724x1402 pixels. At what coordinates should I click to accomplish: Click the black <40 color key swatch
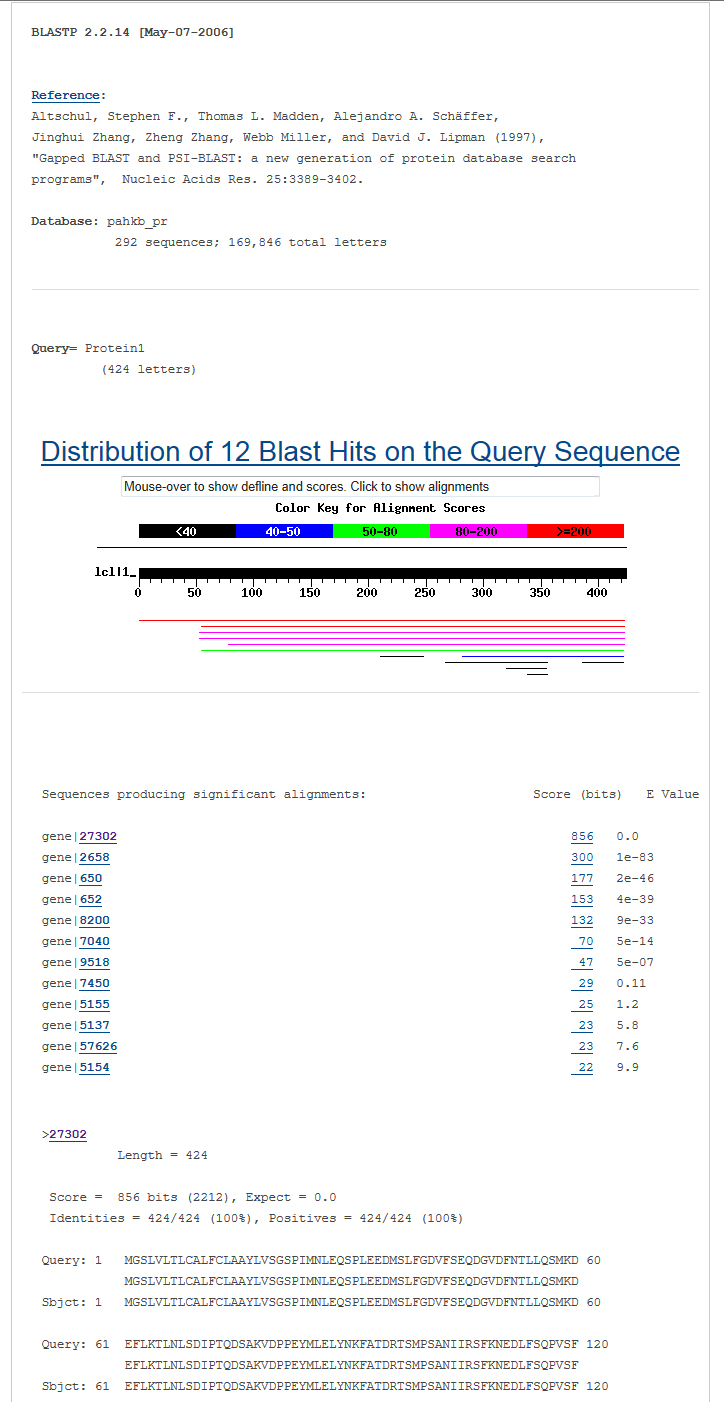click(187, 531)
